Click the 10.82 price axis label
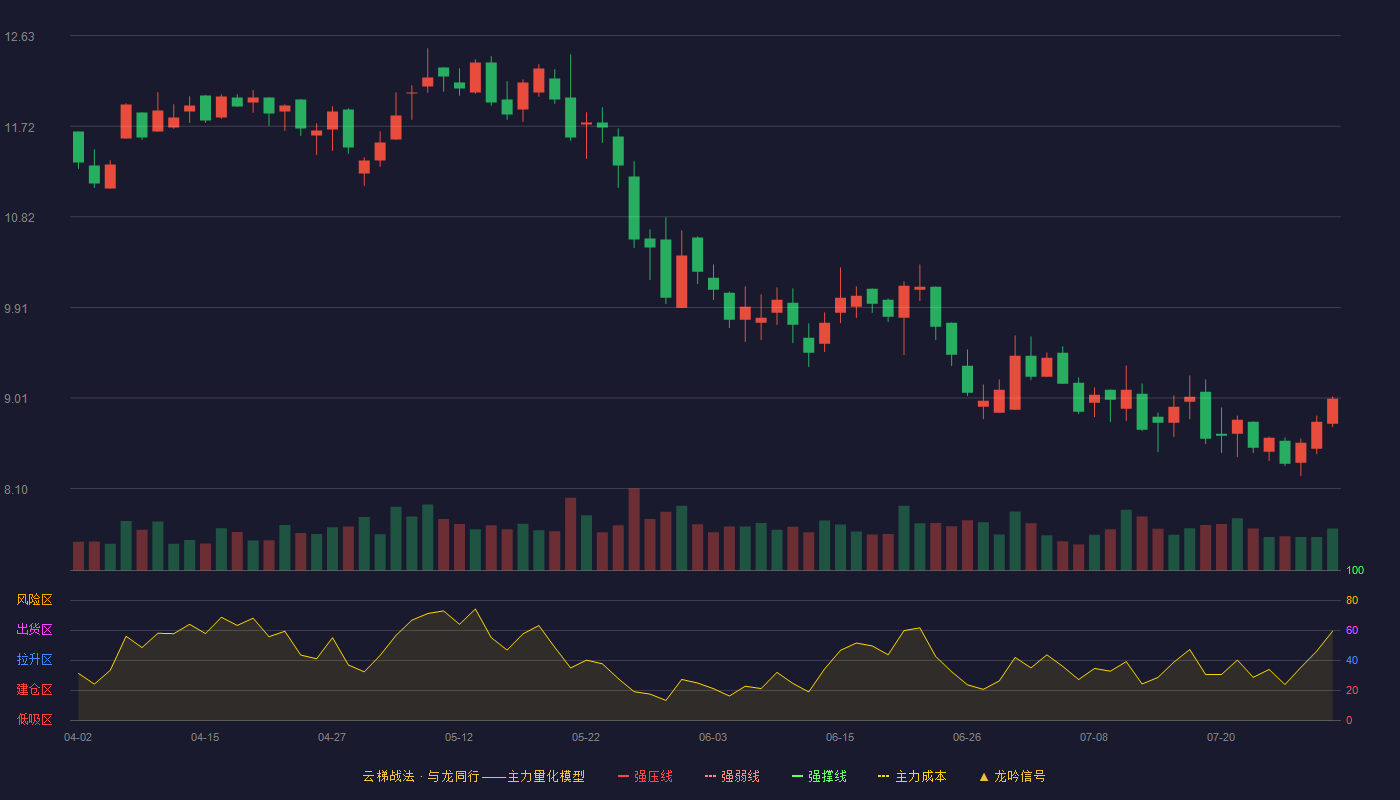Image resolution: width=1400 pixels, height=800 pixels. (19, 218)
